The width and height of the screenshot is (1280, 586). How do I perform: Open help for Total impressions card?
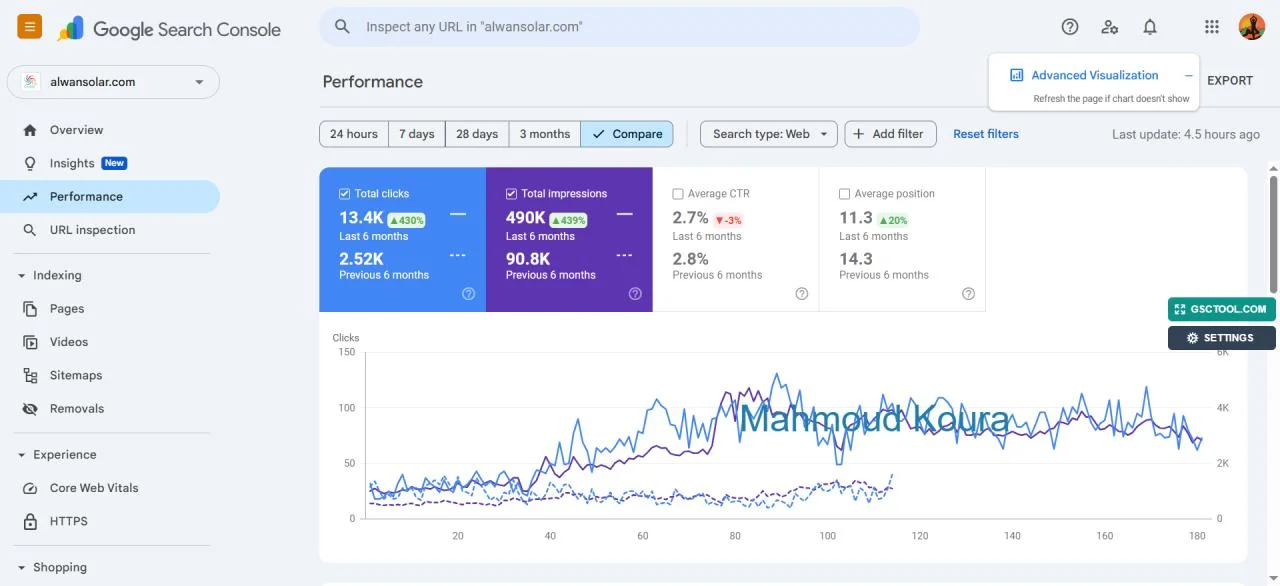[635, 294]
